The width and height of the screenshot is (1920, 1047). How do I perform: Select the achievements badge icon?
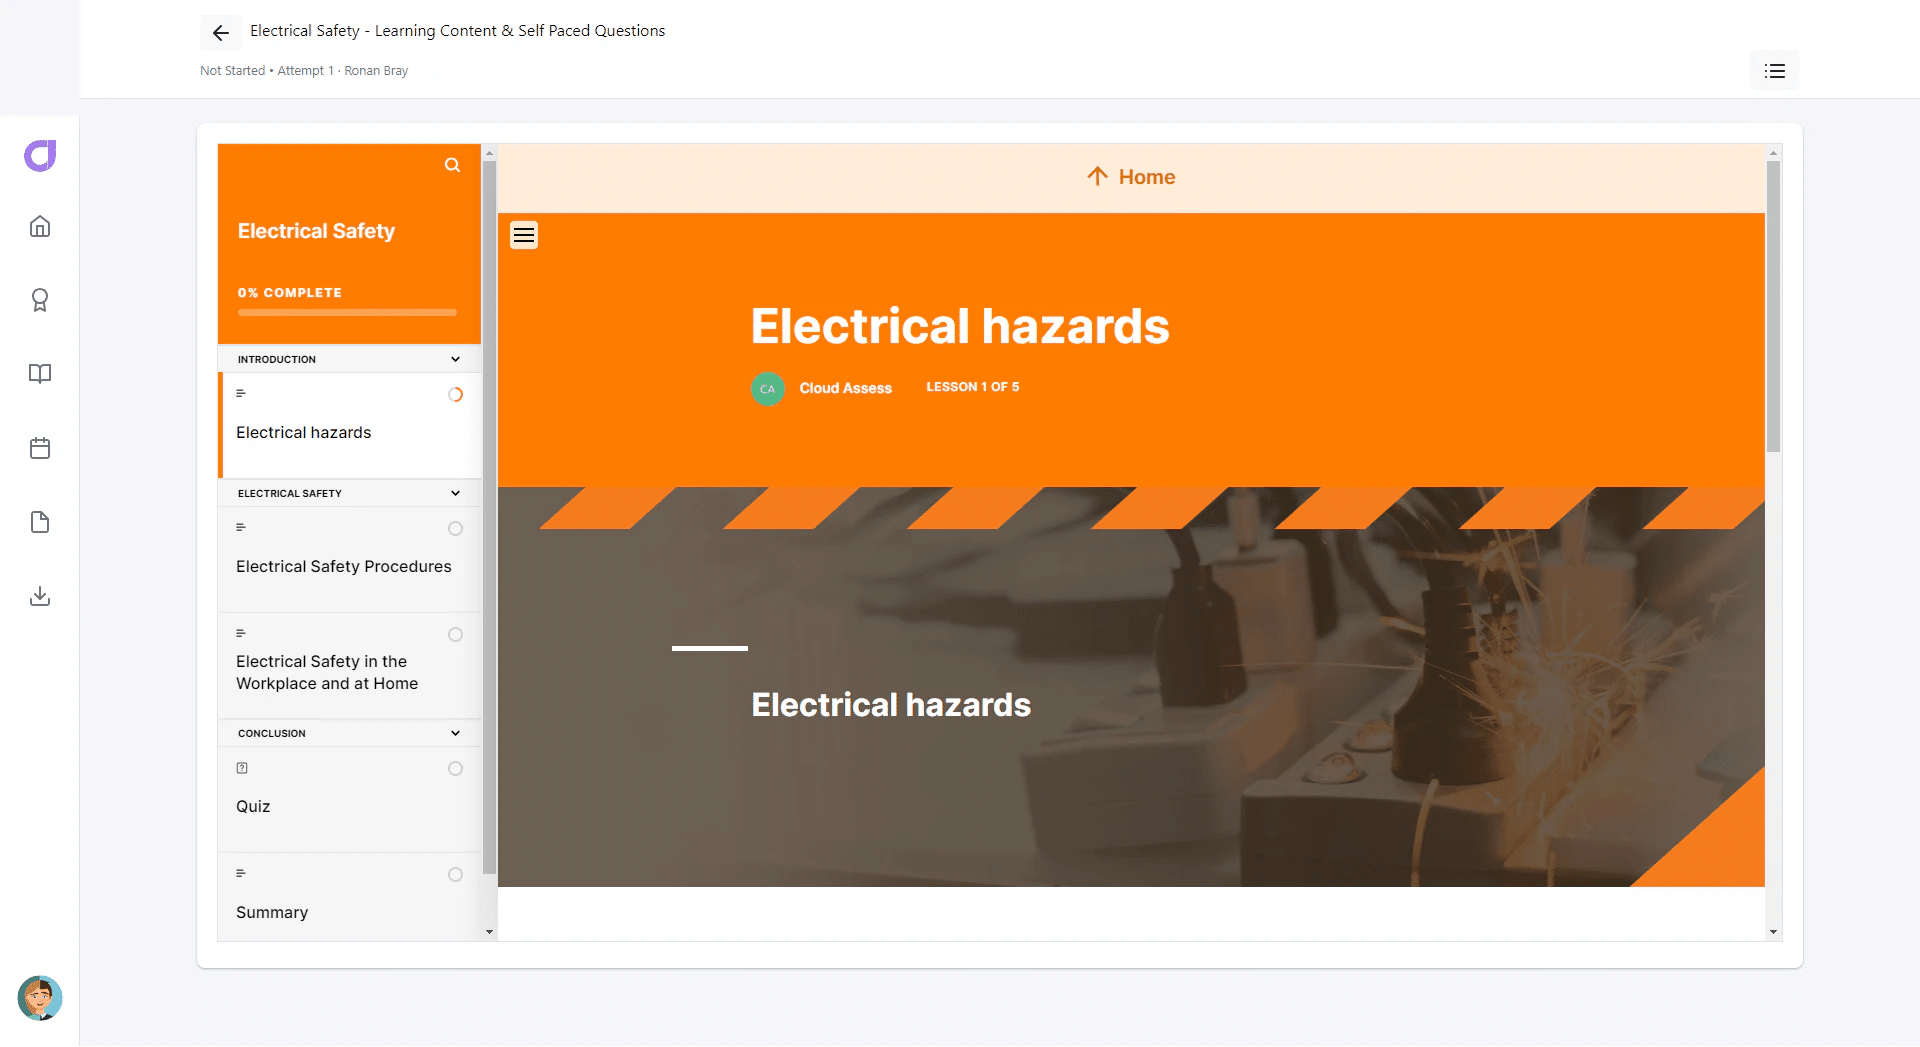click(x=40, y=300)
